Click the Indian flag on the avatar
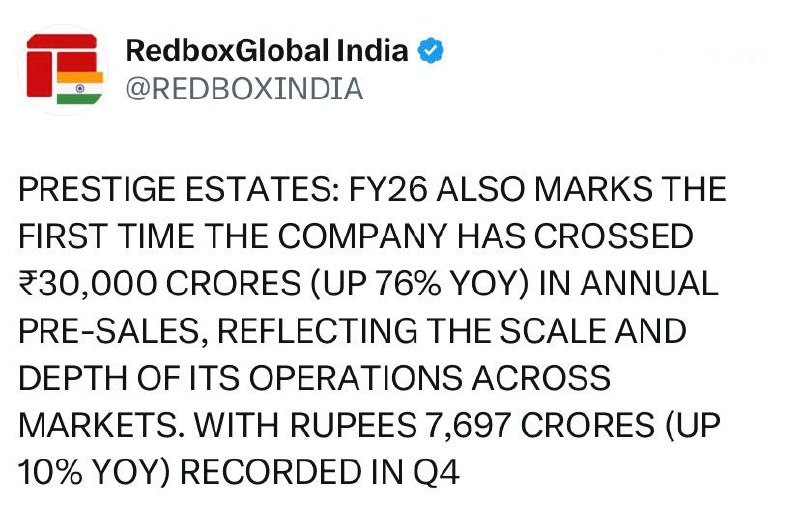Image resolution: width=800 pixels, height=529 pixels. click(x=80, y=87)
